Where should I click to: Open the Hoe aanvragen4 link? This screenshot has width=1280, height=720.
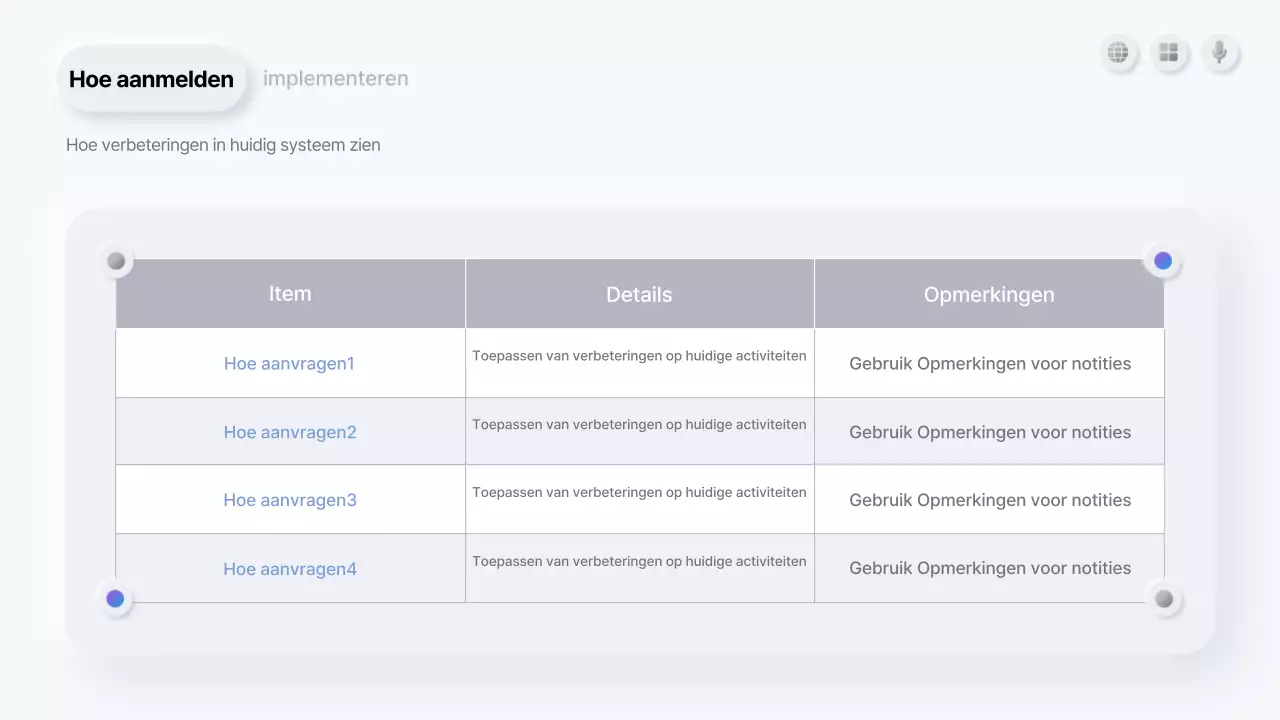(x=290, y=568)
